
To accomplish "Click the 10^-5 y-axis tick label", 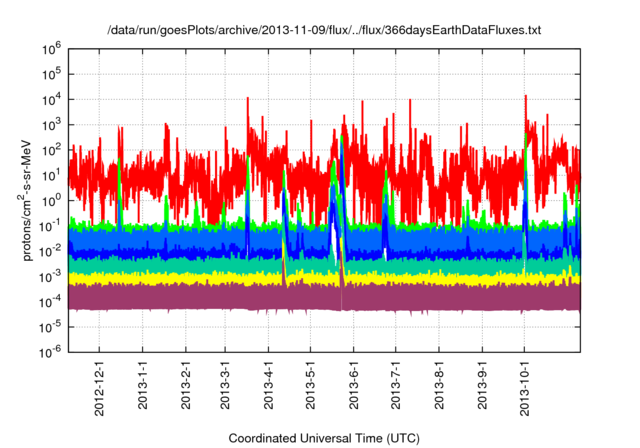I will pos(50,328).
